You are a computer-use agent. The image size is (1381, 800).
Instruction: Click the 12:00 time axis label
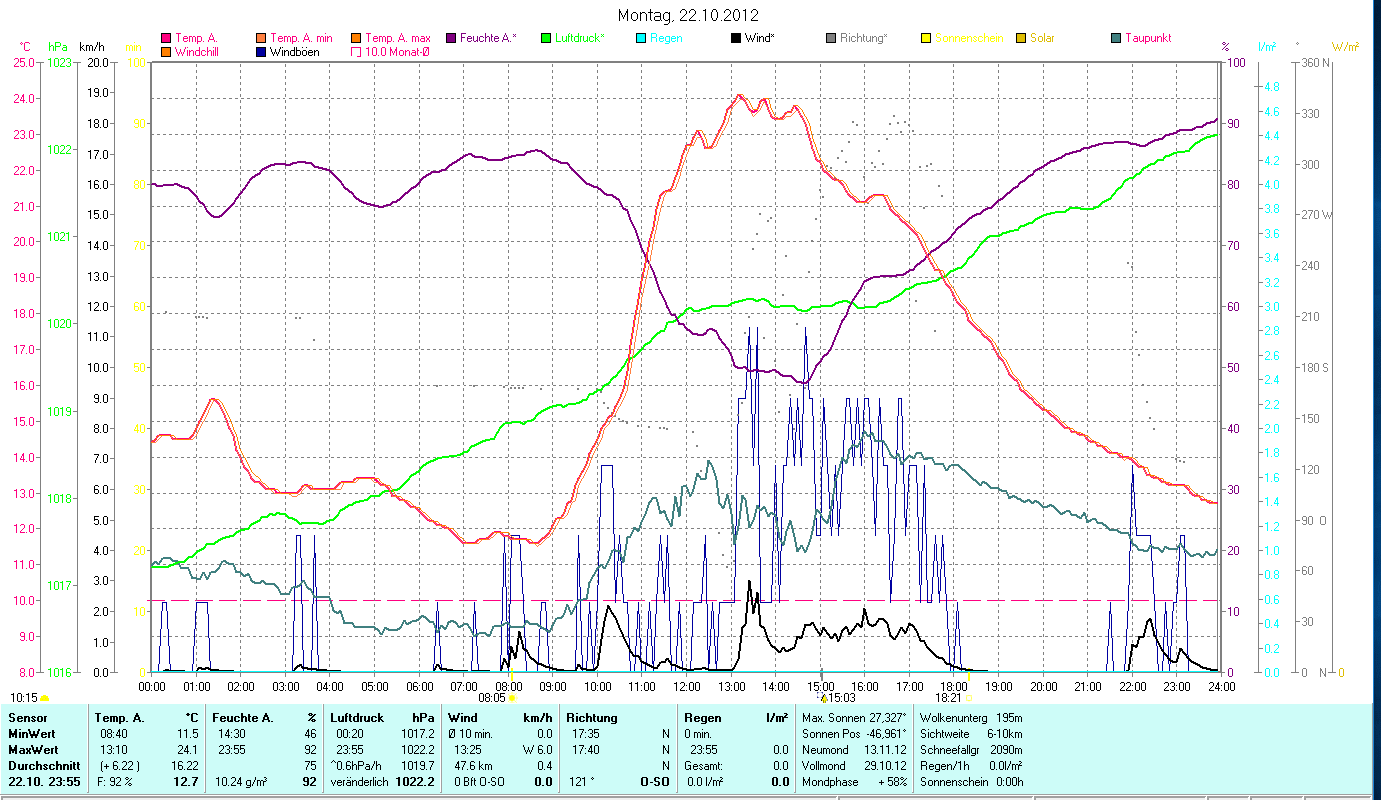687,686
